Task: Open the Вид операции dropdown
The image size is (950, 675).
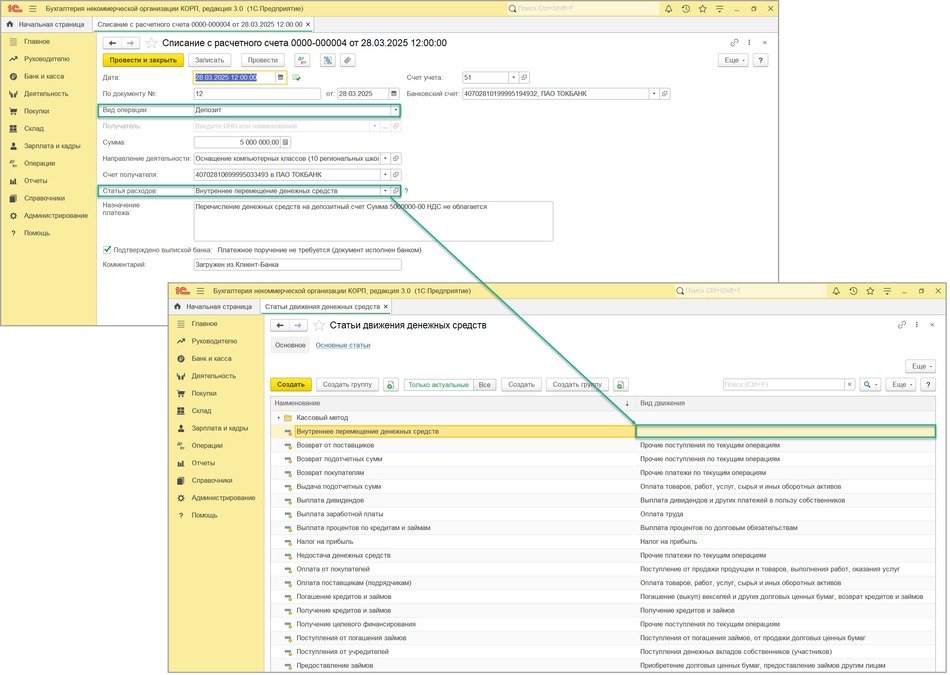Action: pos(395,110)
